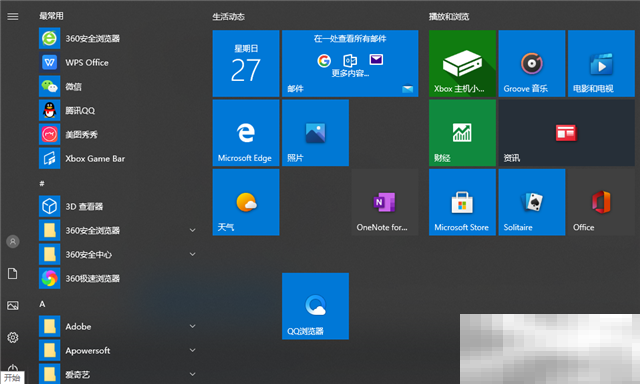Viewport: 640px width, 384px height.
Task: Open the QQ浏览器 tile
Action: (316, 306)
